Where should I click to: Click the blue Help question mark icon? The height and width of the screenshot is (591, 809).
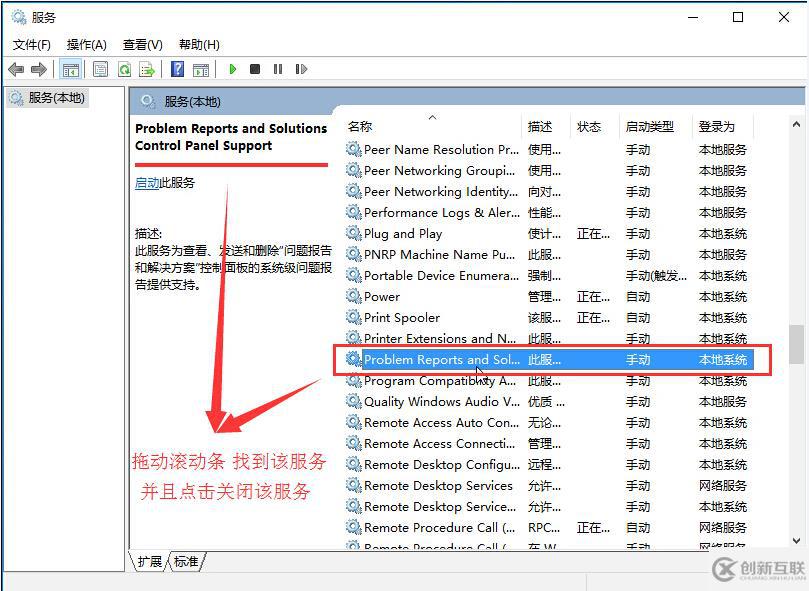coord(177,69)
